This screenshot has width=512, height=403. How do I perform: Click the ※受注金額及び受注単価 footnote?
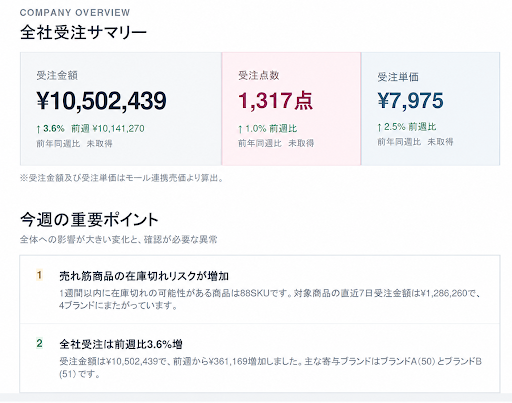point(121,178)
